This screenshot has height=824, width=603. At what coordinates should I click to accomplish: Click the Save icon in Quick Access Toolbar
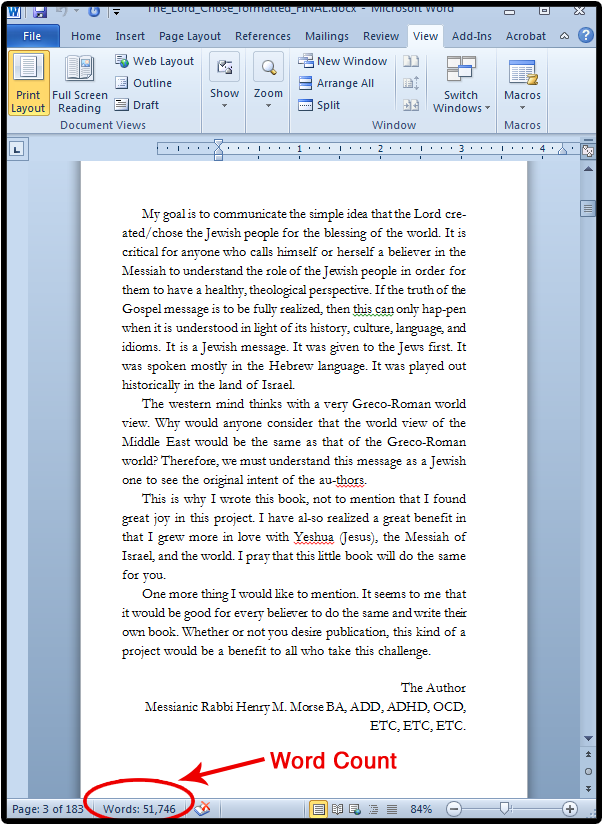coord(39,10)
